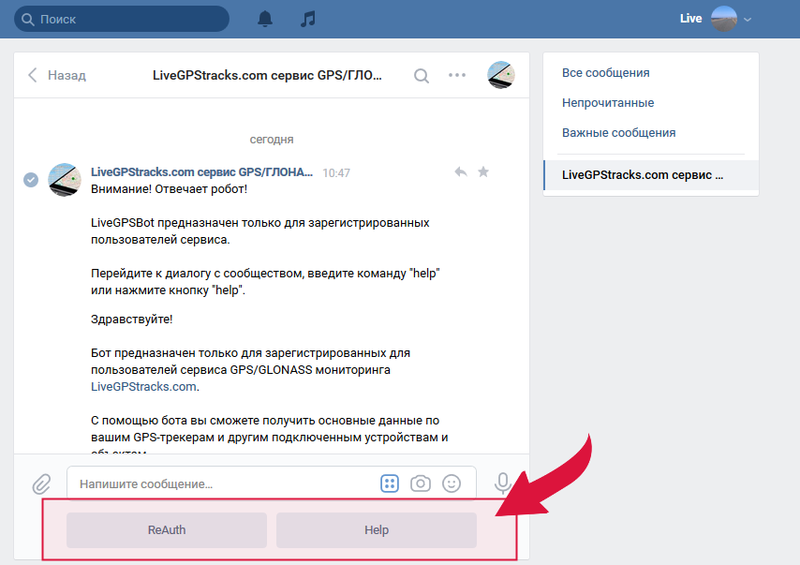This screenshot has height=565, width=800.
Task: Open the Непрочитанные filter
Action: (x=608, y=103)
